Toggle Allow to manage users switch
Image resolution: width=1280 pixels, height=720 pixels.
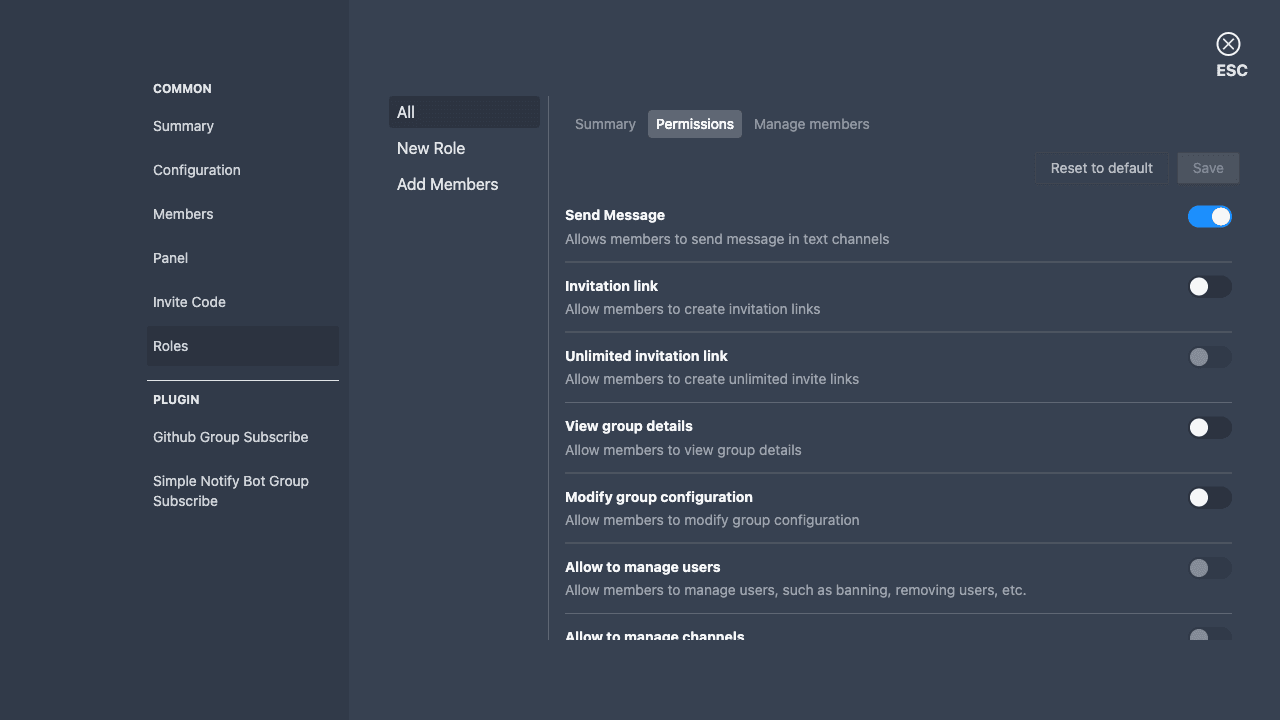point(1209,568)
